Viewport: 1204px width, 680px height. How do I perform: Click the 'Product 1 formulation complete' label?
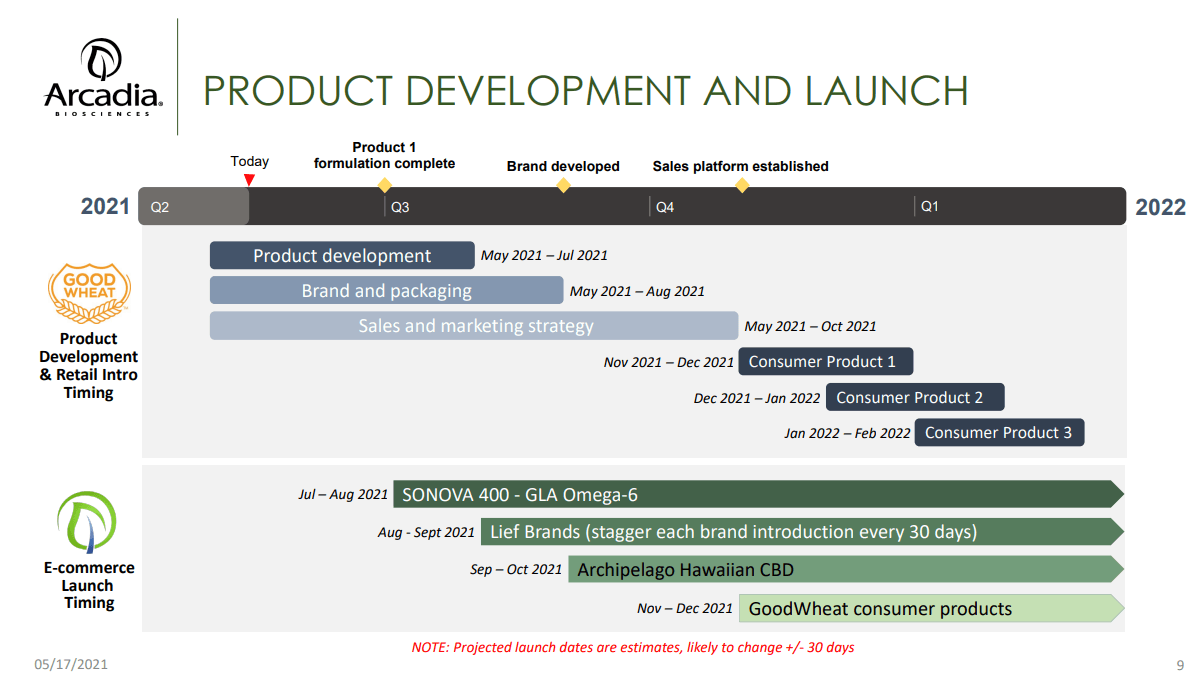tap(384, 155)
